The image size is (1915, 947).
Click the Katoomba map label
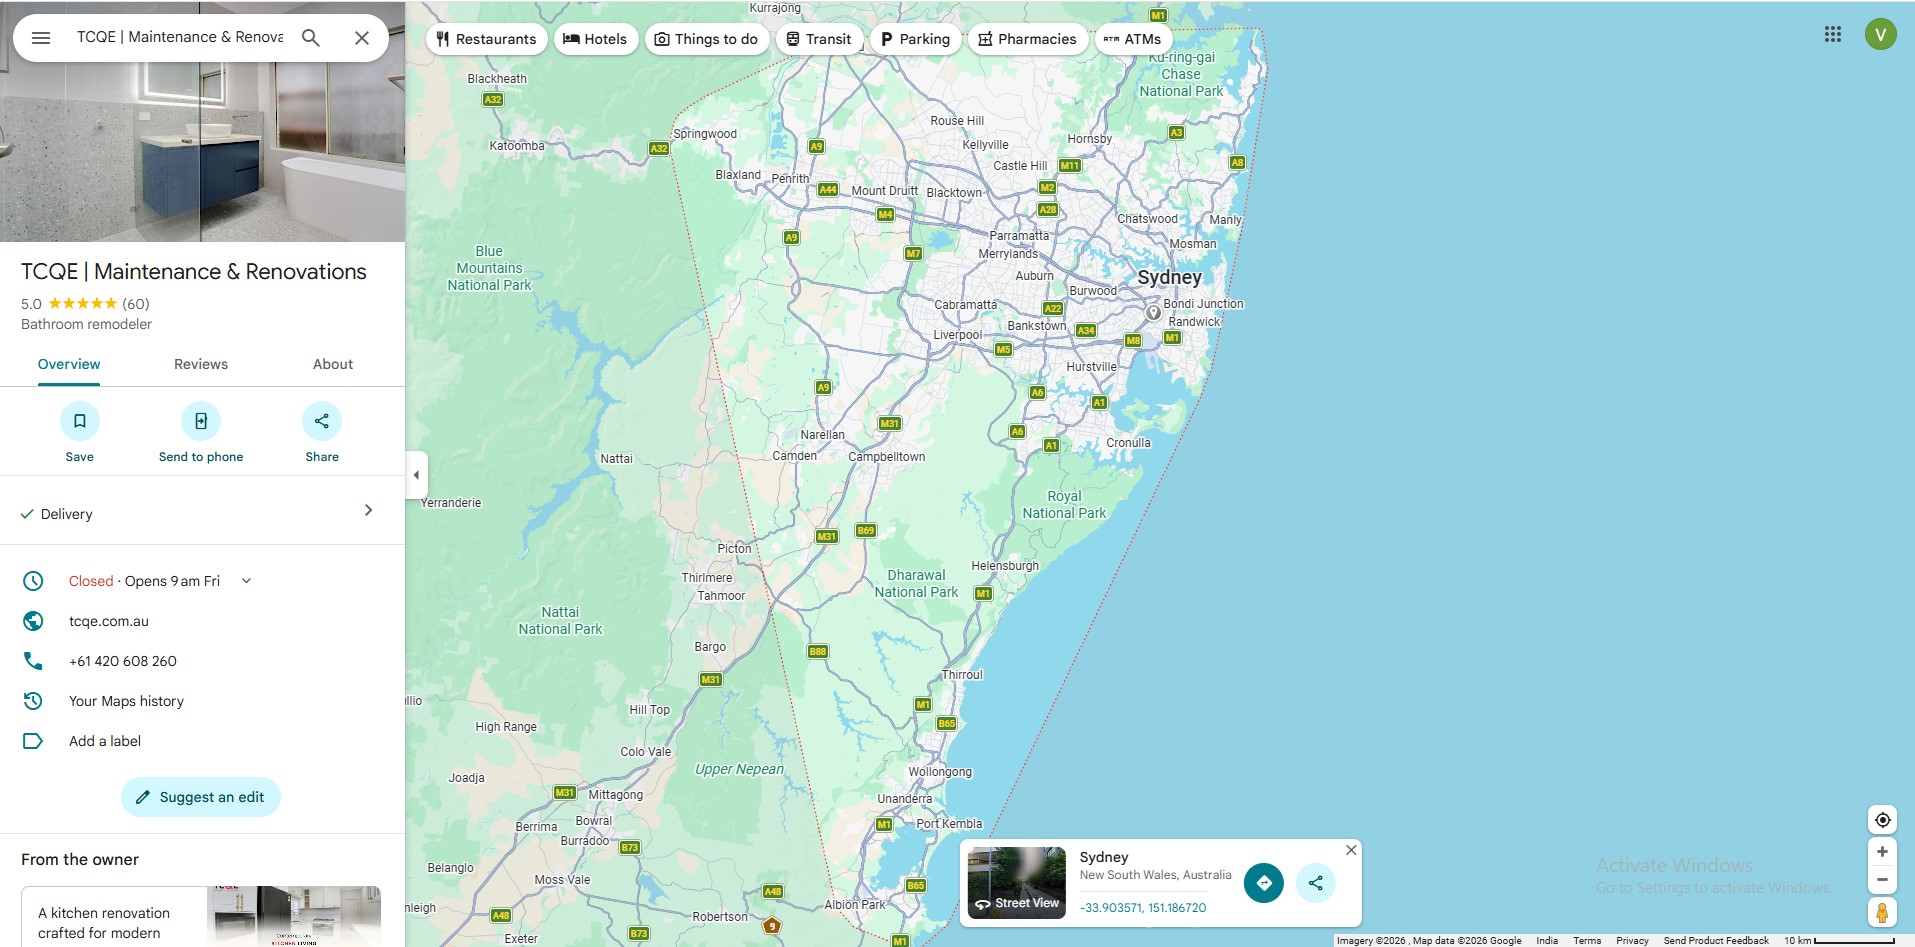(x=517, y=146)
